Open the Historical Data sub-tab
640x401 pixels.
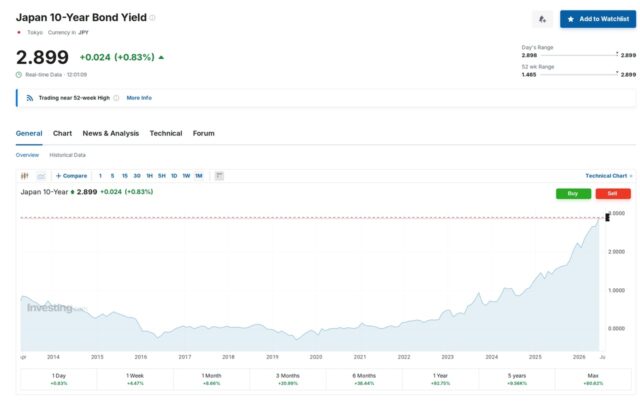click(67, 155)
